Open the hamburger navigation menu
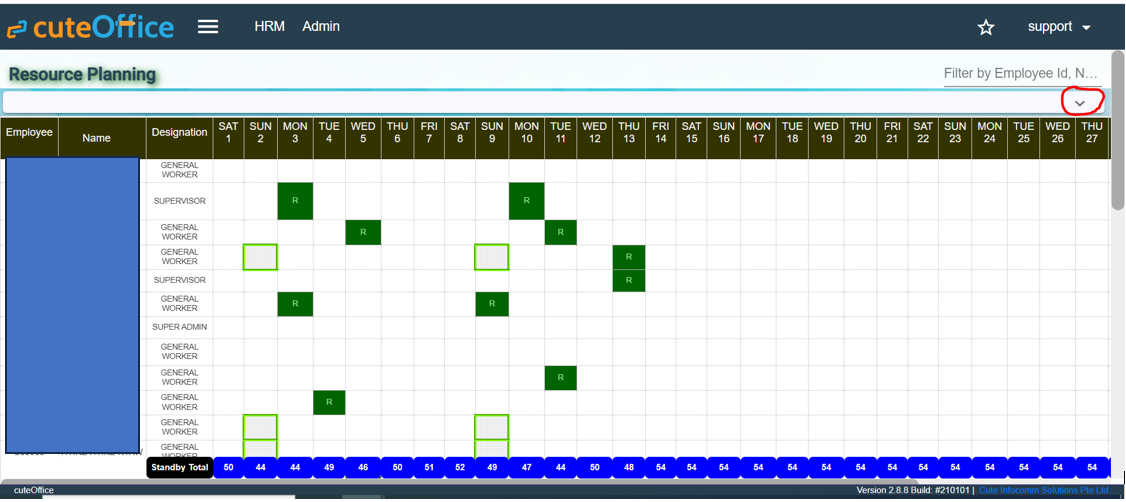The height and width of the screenshot is (502, 1126). [x=208, y=27]
